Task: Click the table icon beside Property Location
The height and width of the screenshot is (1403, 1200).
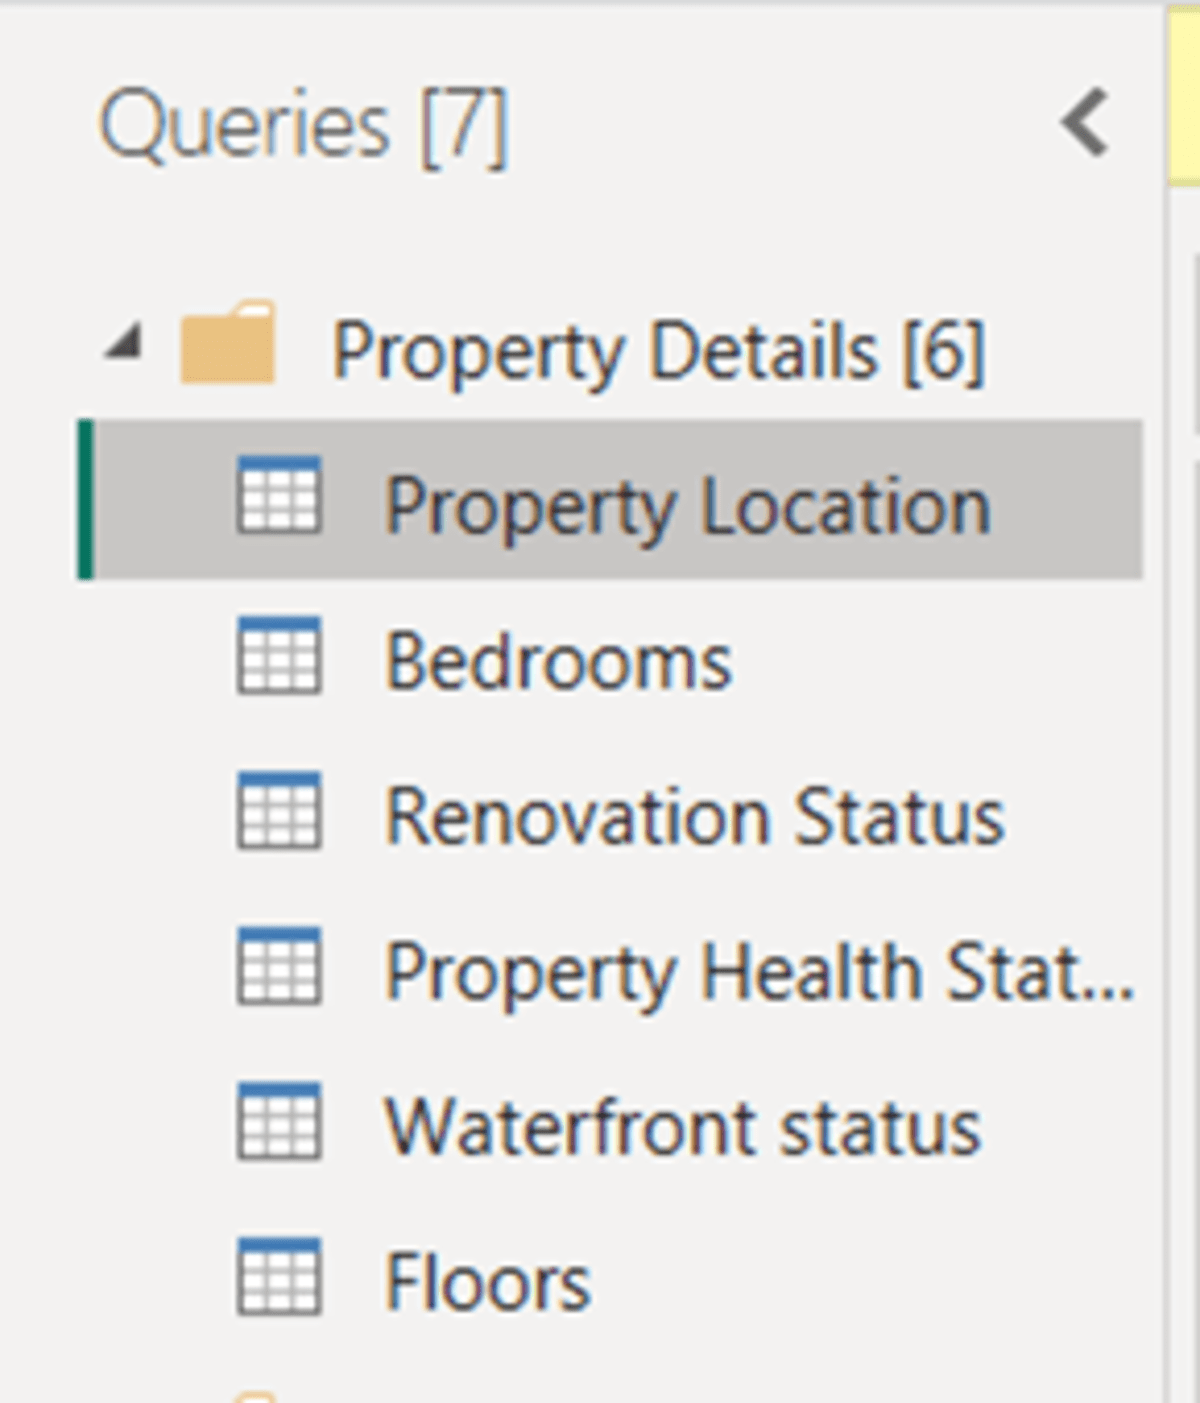Action: (x=279, y=494)
